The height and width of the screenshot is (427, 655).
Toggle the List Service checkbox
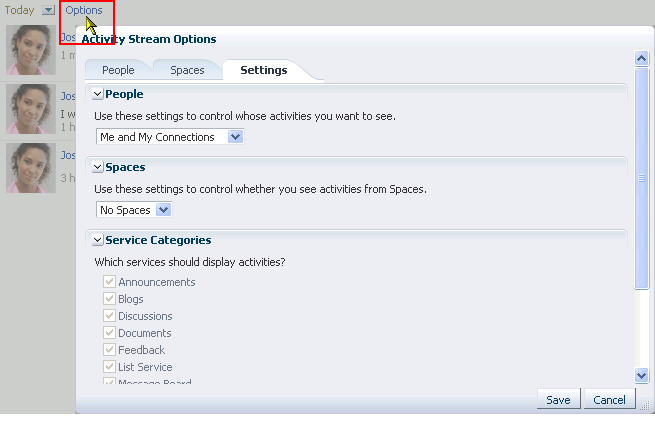[x=109, y=366]
